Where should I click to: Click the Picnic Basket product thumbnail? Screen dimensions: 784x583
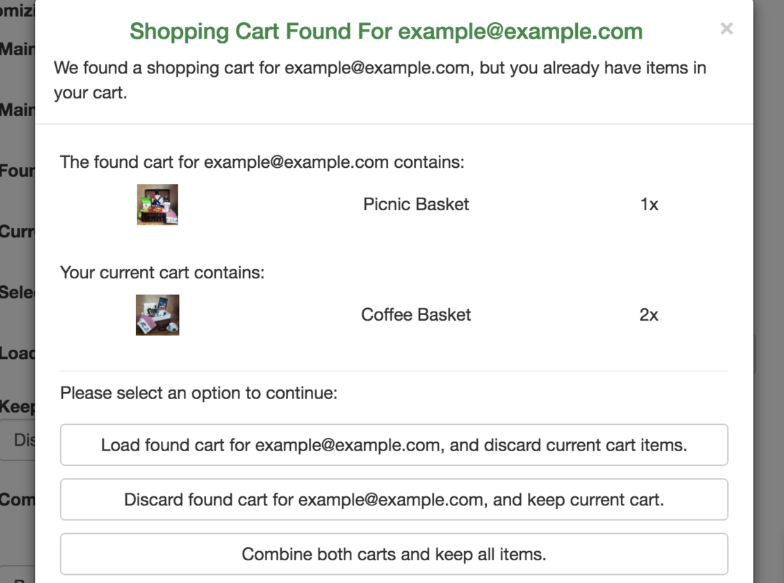(x=157, y=205)
